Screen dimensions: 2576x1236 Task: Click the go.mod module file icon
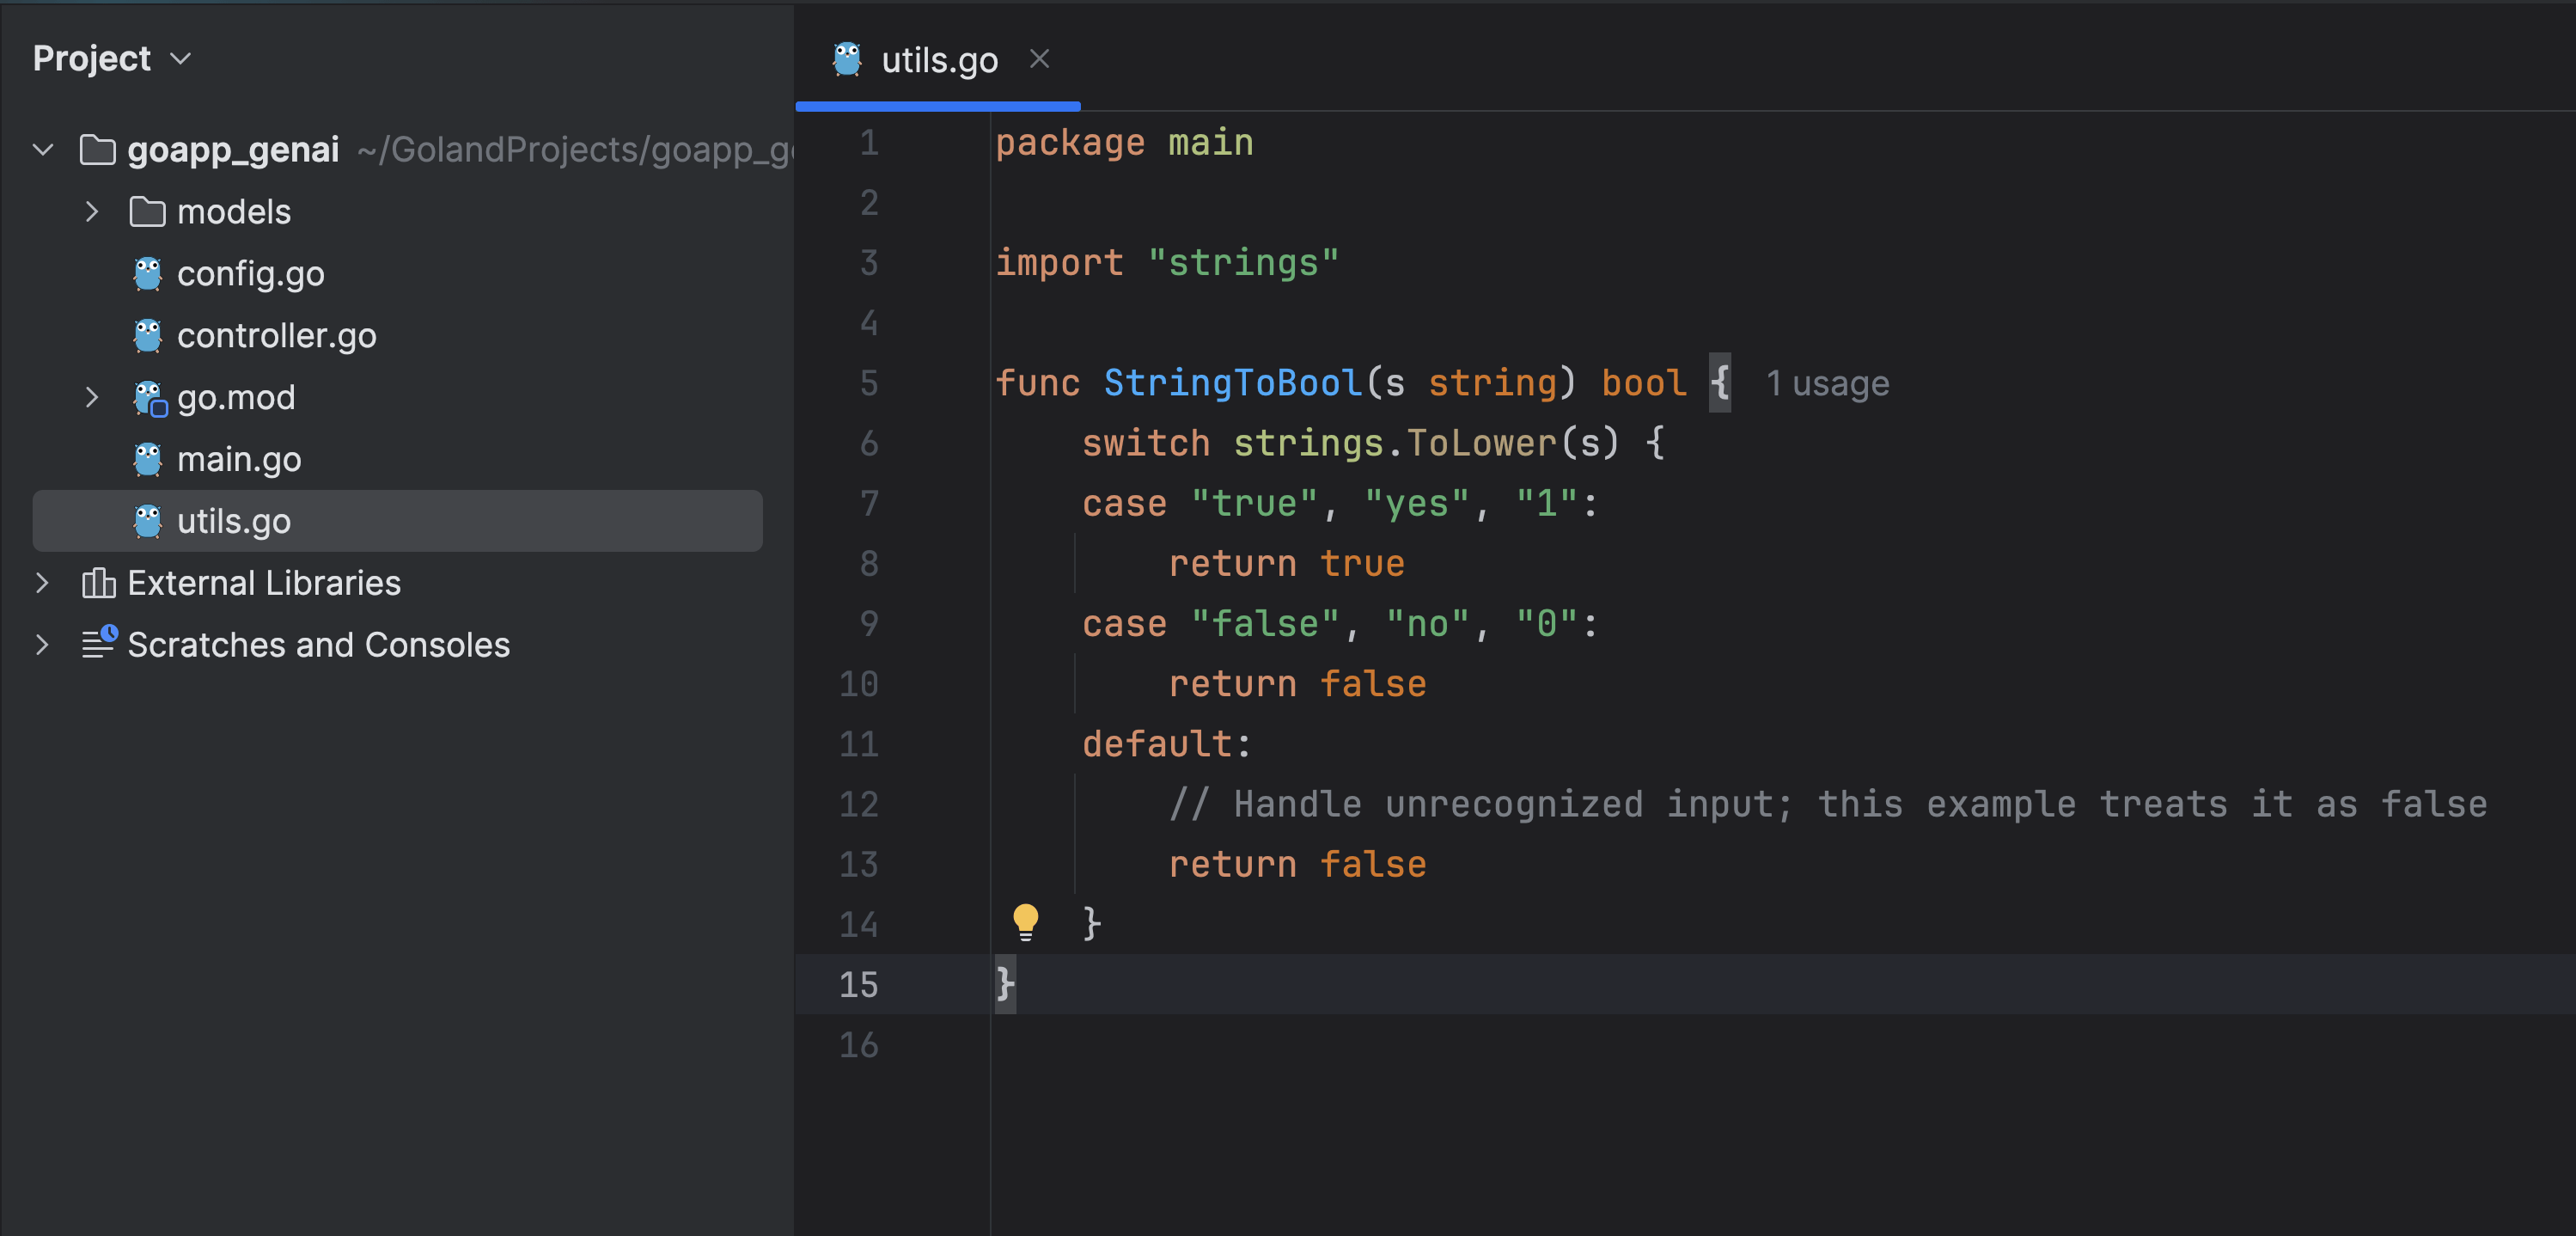[149, 398]
